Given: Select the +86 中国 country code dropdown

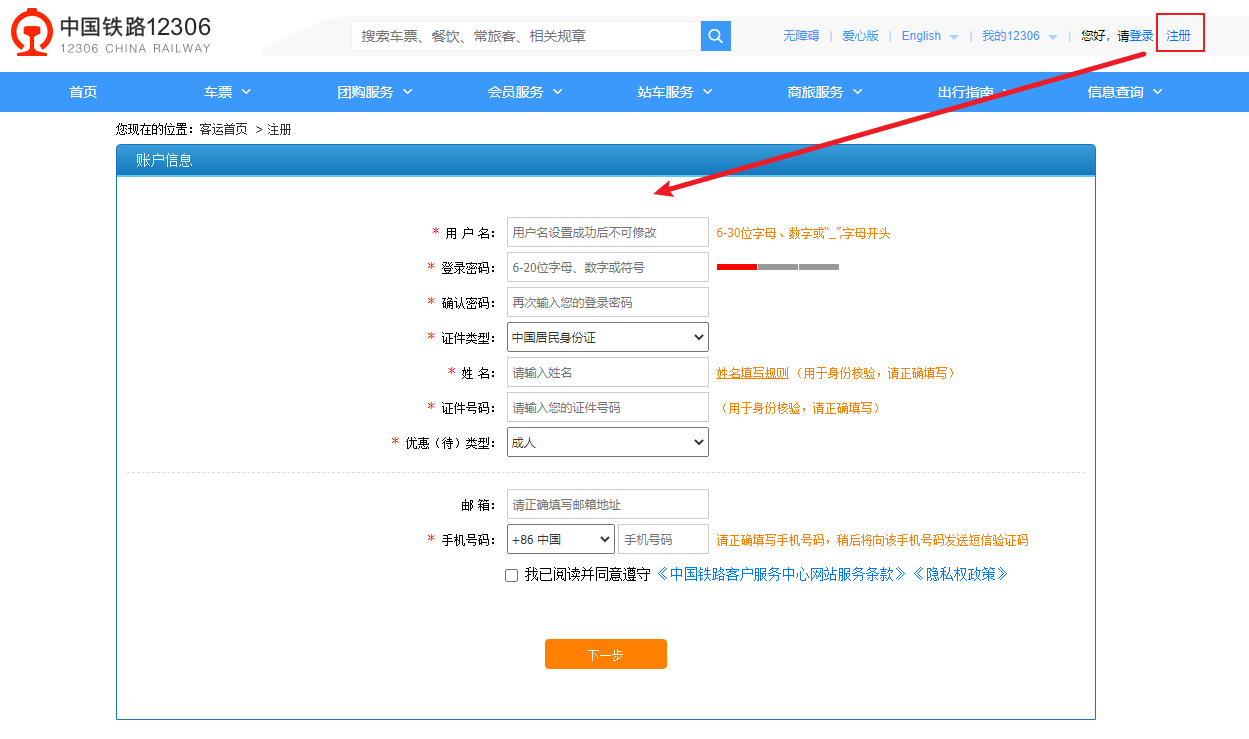Looking at the screenshot, I should click(560, 540).
